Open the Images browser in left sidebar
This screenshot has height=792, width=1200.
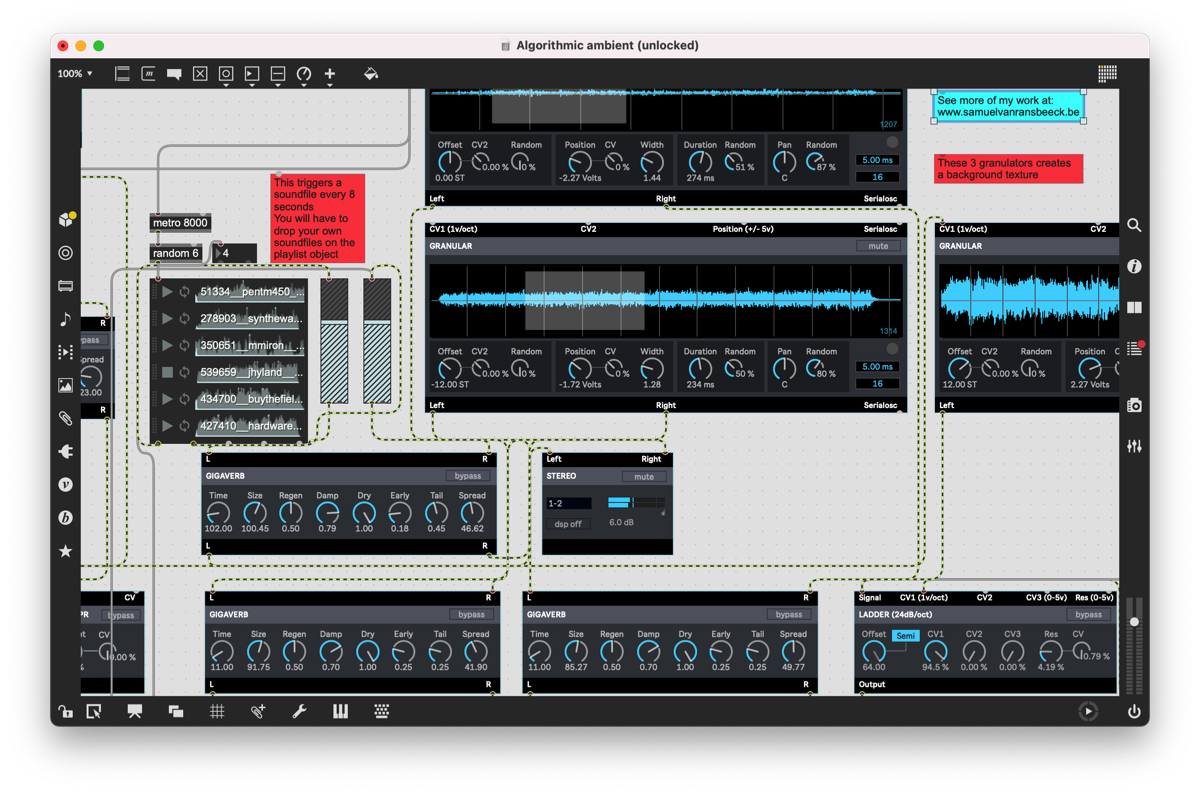tap(66, 385)
